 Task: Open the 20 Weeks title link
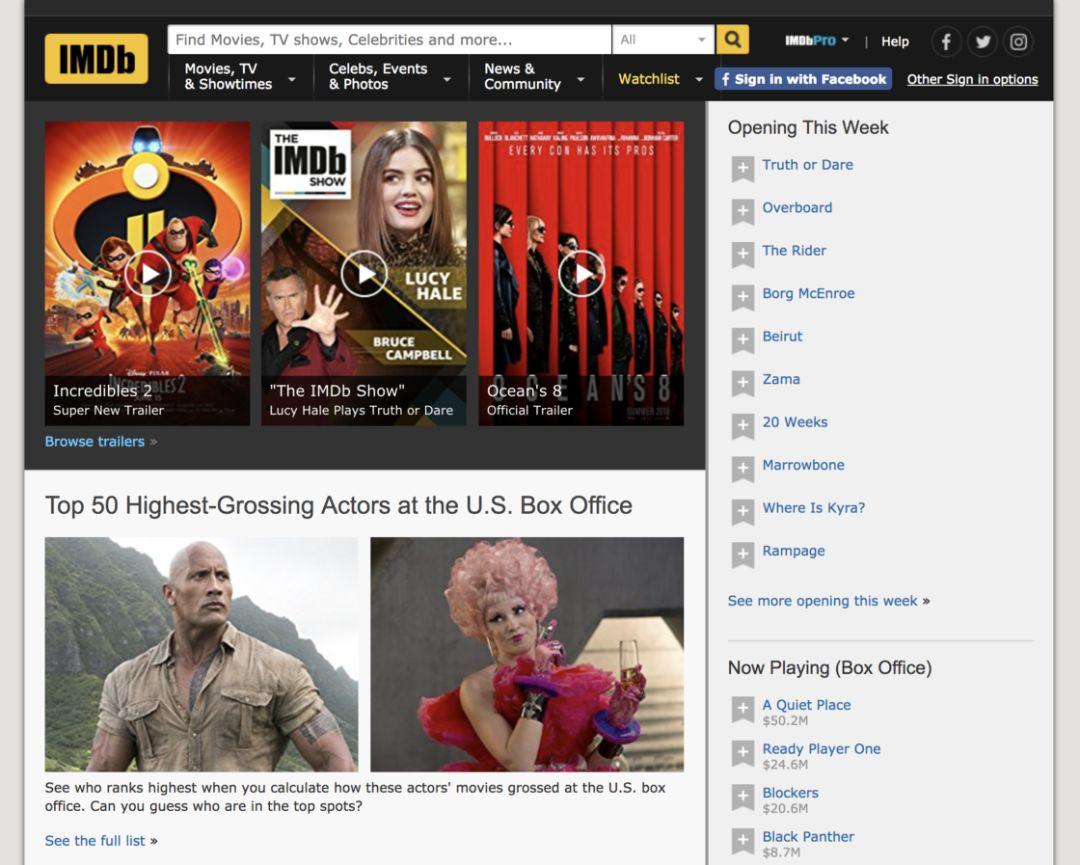795,422
